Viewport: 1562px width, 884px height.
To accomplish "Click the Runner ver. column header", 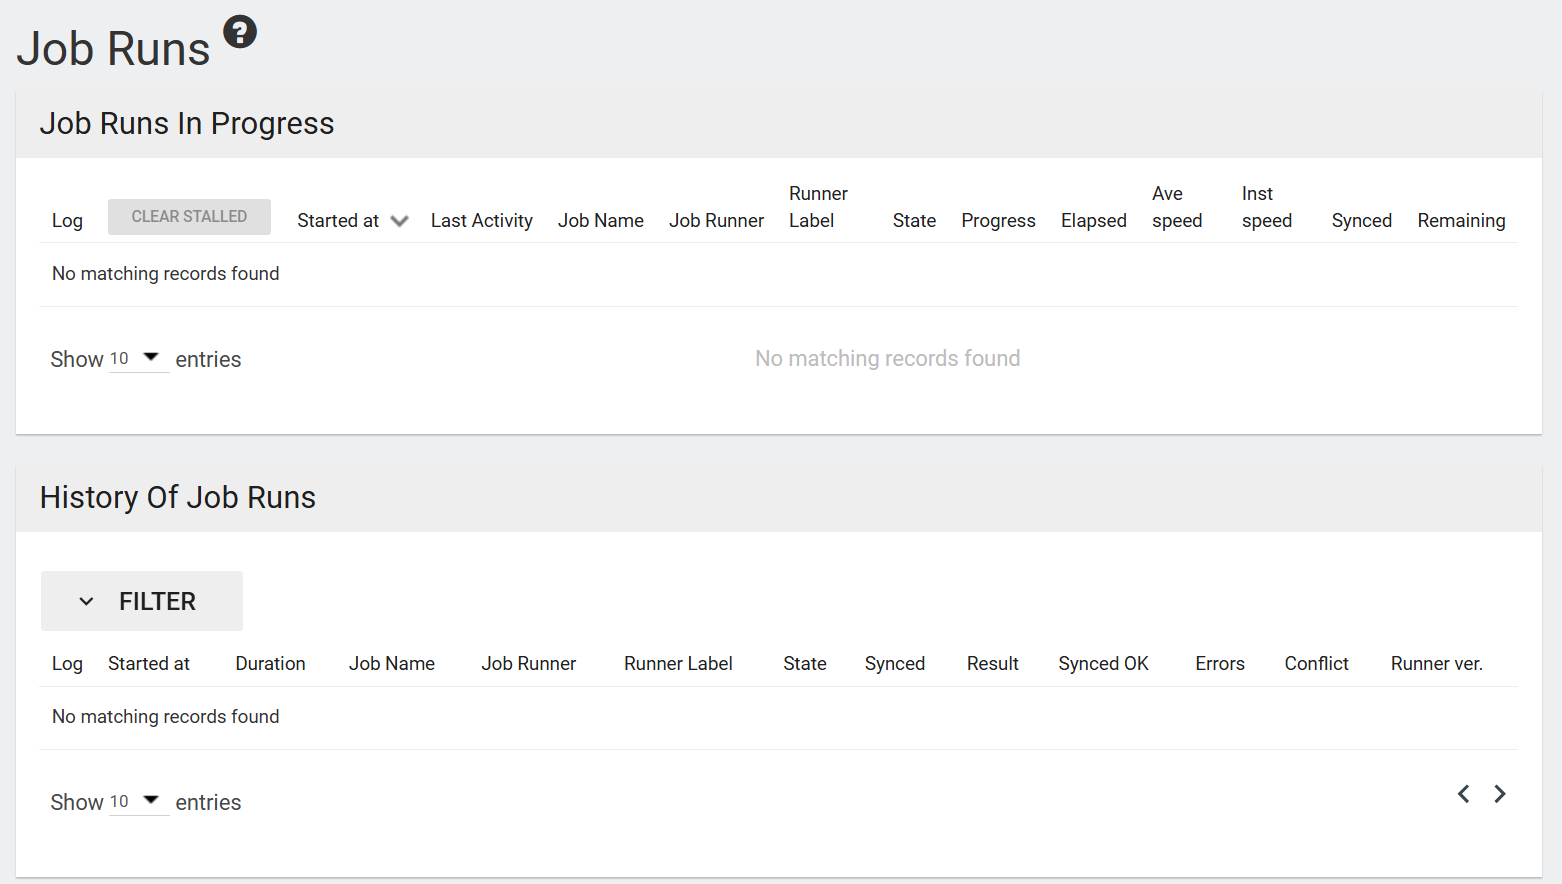I will 1436,664.
